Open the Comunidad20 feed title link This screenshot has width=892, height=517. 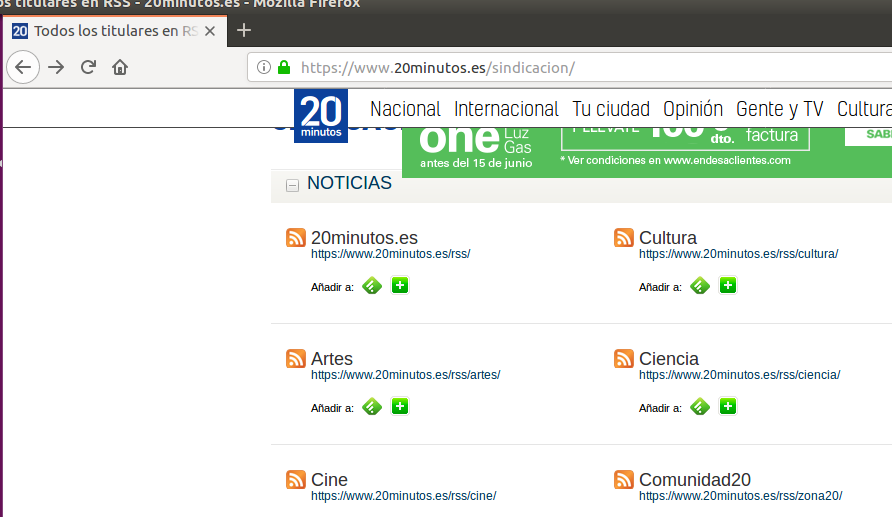[x=695, y=479]
